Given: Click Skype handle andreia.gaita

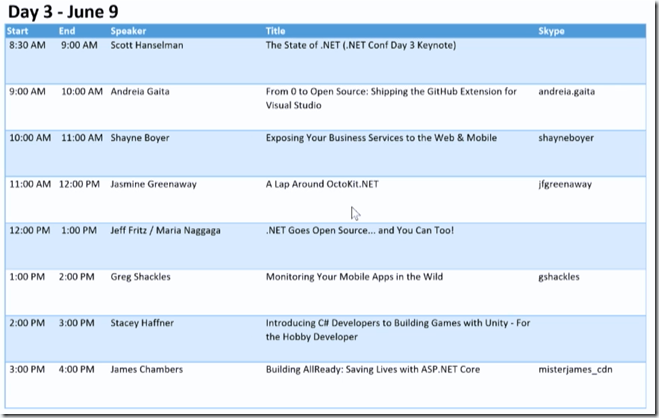Looking at the screenshot, I should tap(567, 92).
